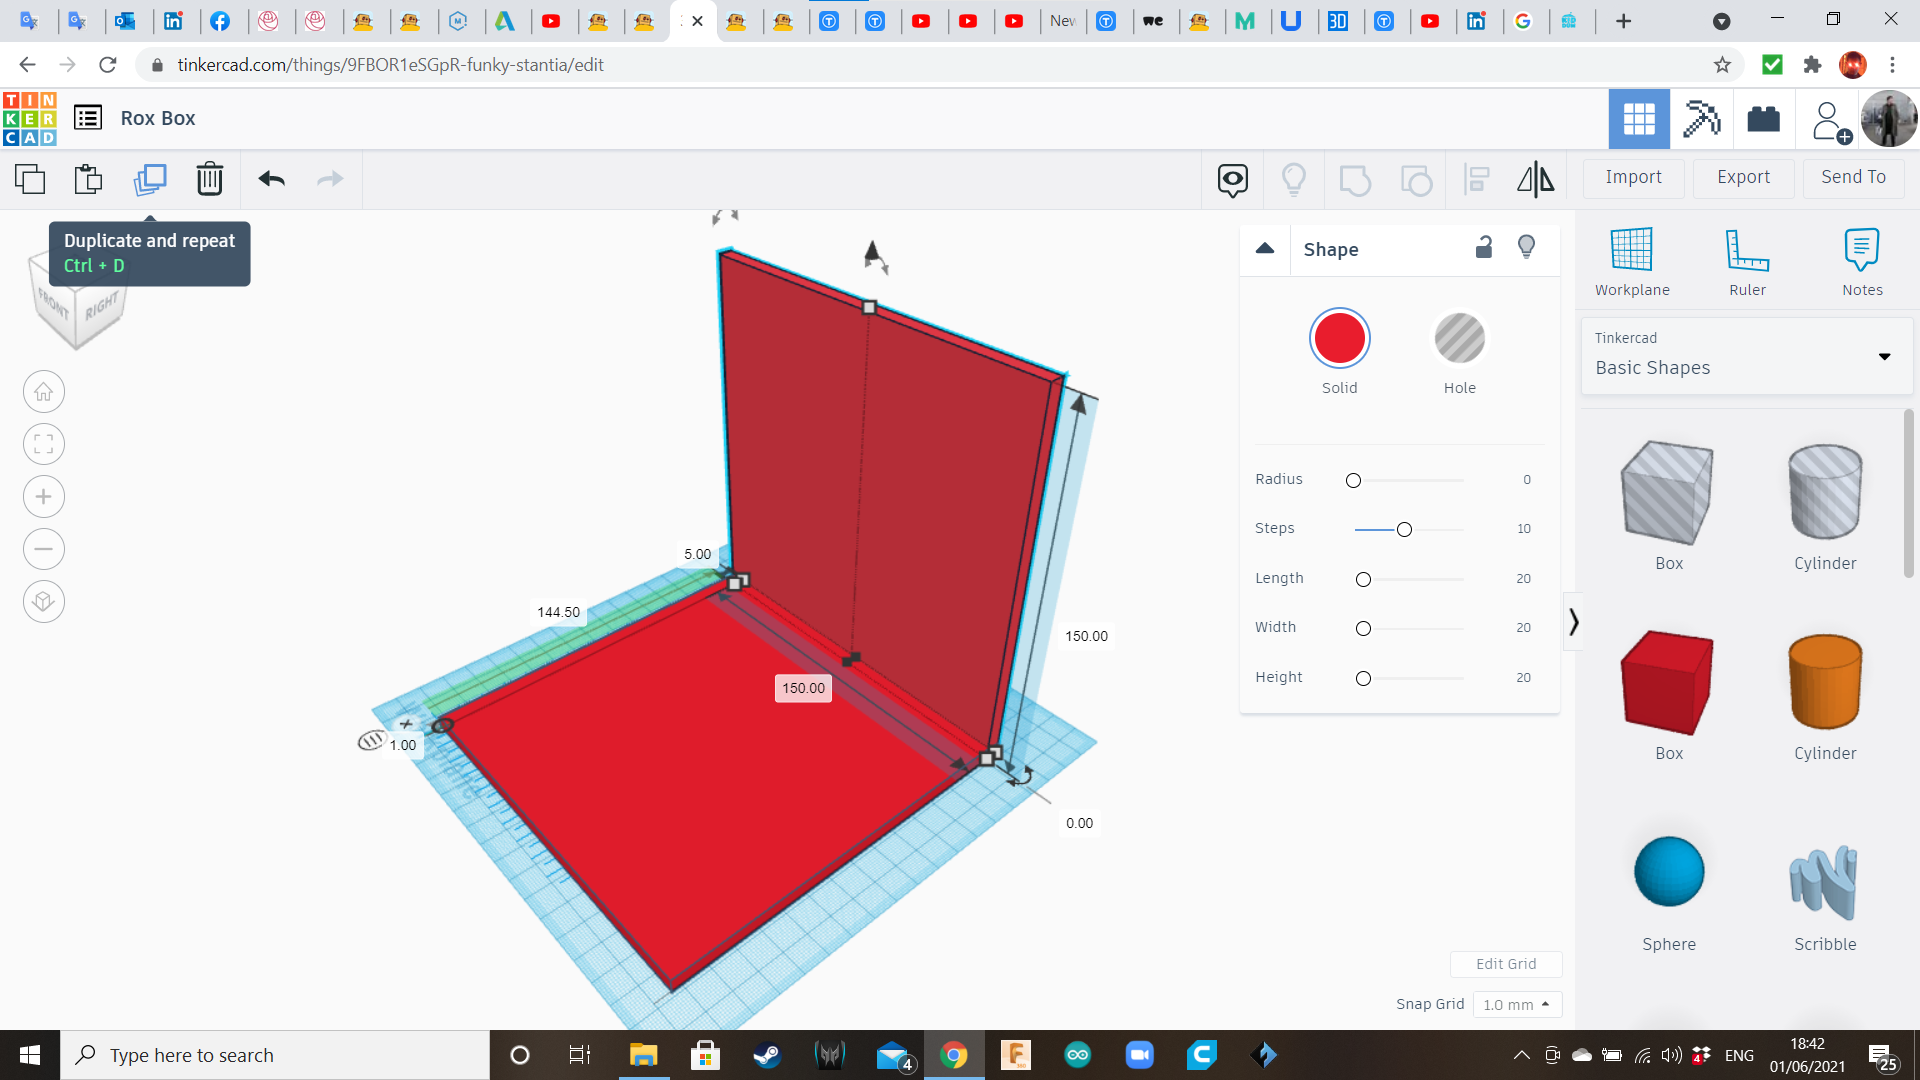Screen dimensions: 1920x1080
Task: Click the Fit all in view icon
Action: (x=44, y=444)
